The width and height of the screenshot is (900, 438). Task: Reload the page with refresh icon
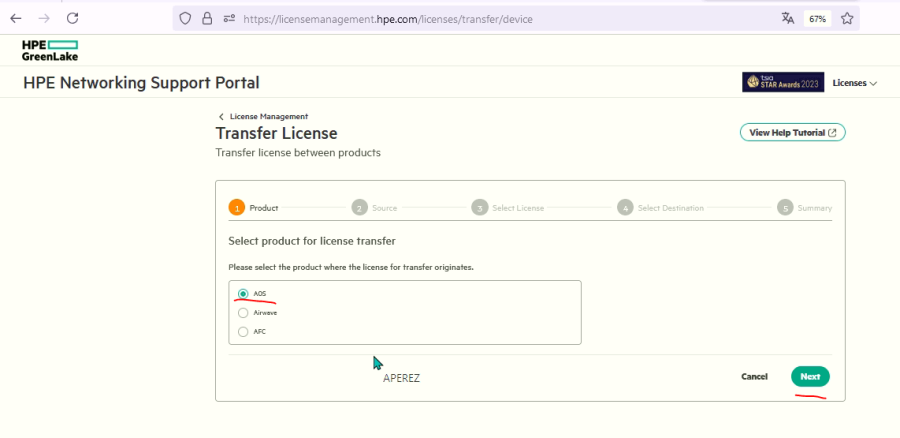click(x=73, y=18)
